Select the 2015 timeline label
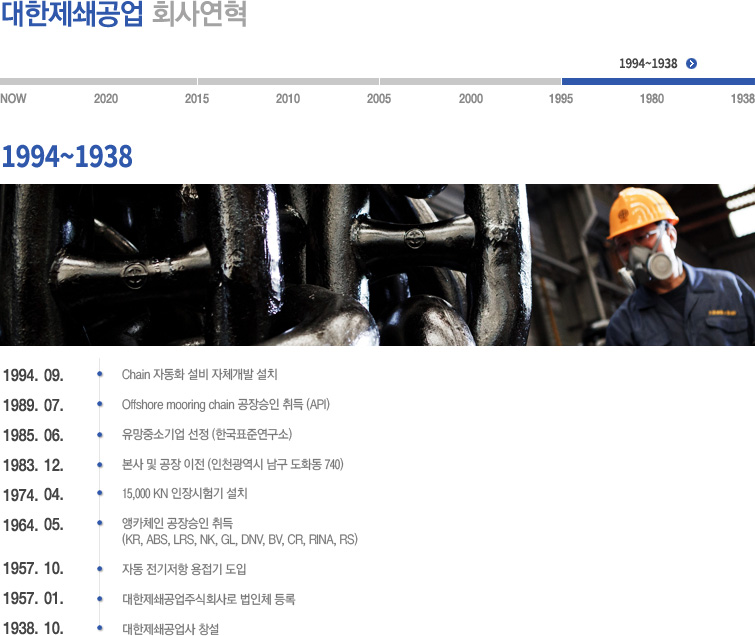The image size is (755, 636). tap(197, 99)
